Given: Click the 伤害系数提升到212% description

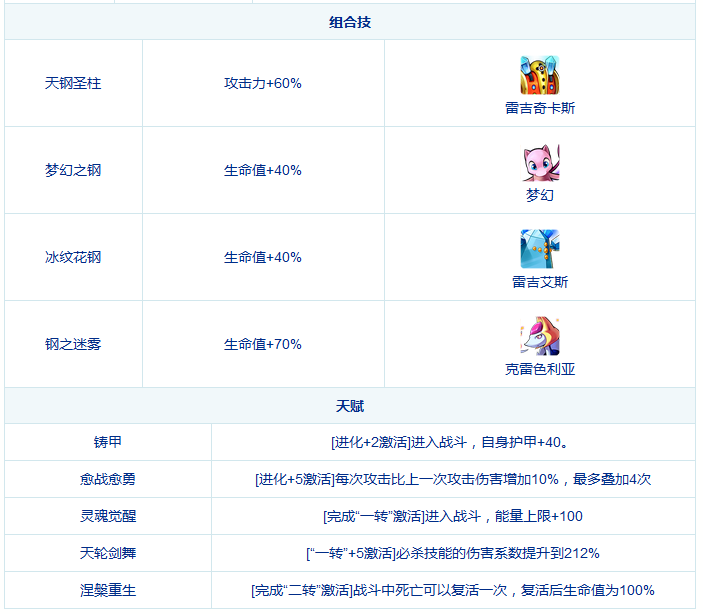Looking at the screenshot, I should (533, 553).
